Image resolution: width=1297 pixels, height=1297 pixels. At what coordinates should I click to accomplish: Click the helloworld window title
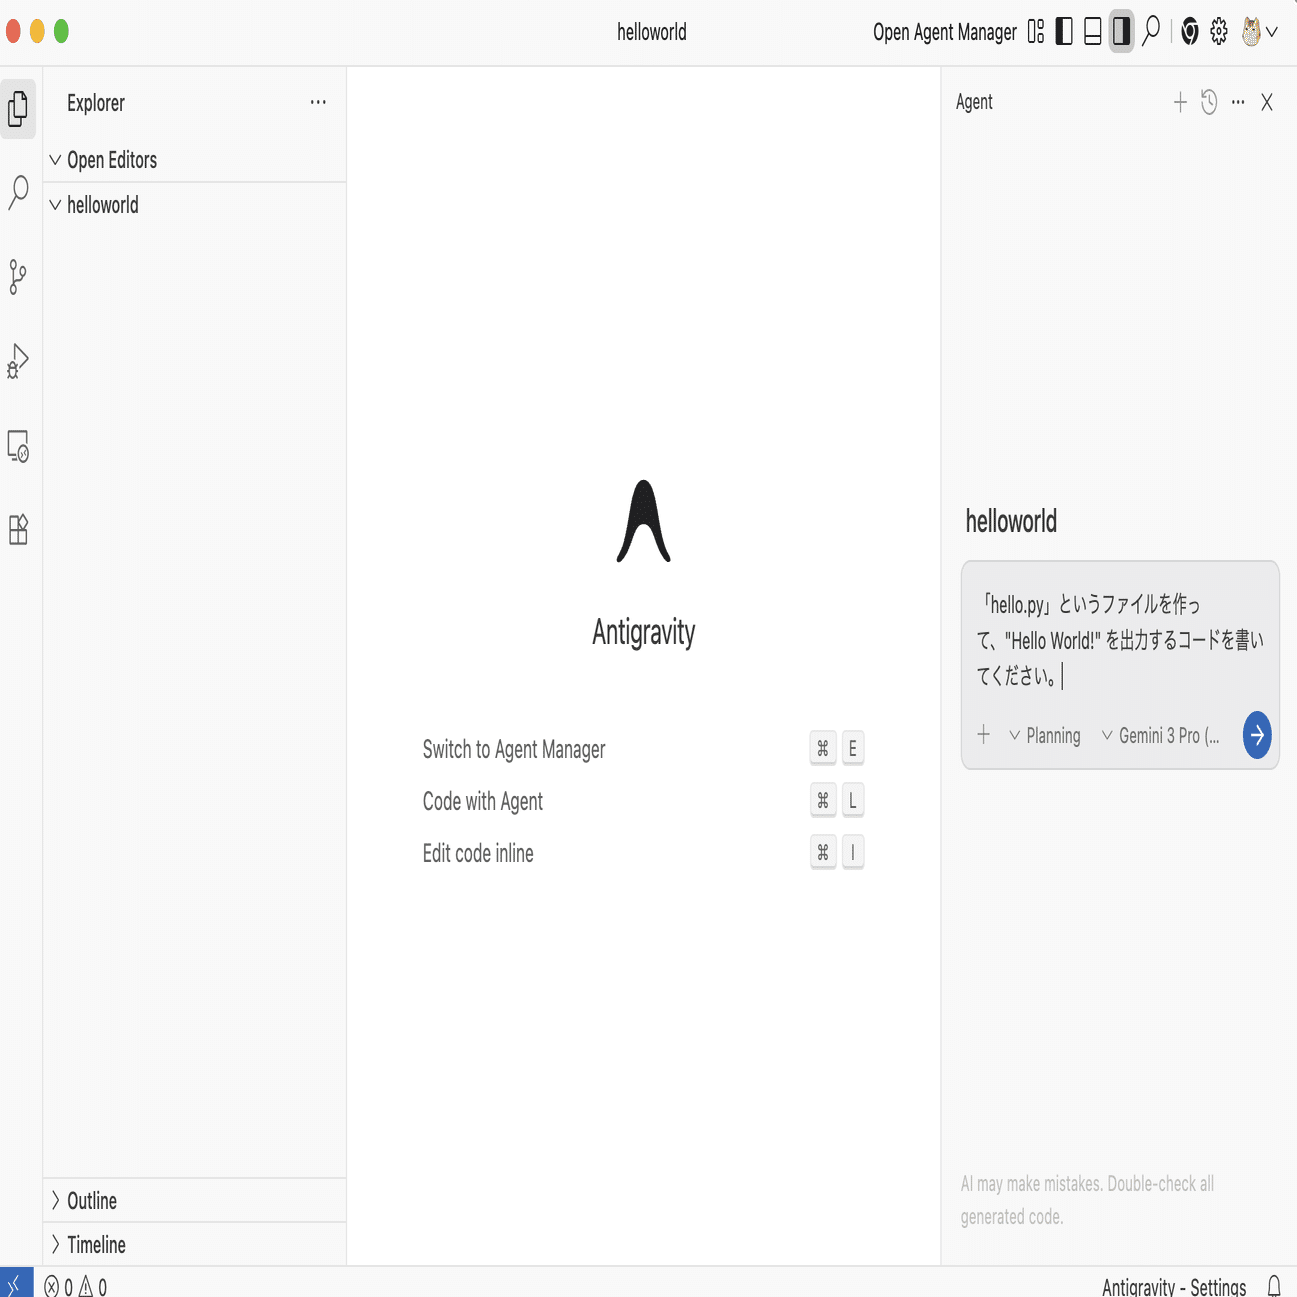click(652, 32)
